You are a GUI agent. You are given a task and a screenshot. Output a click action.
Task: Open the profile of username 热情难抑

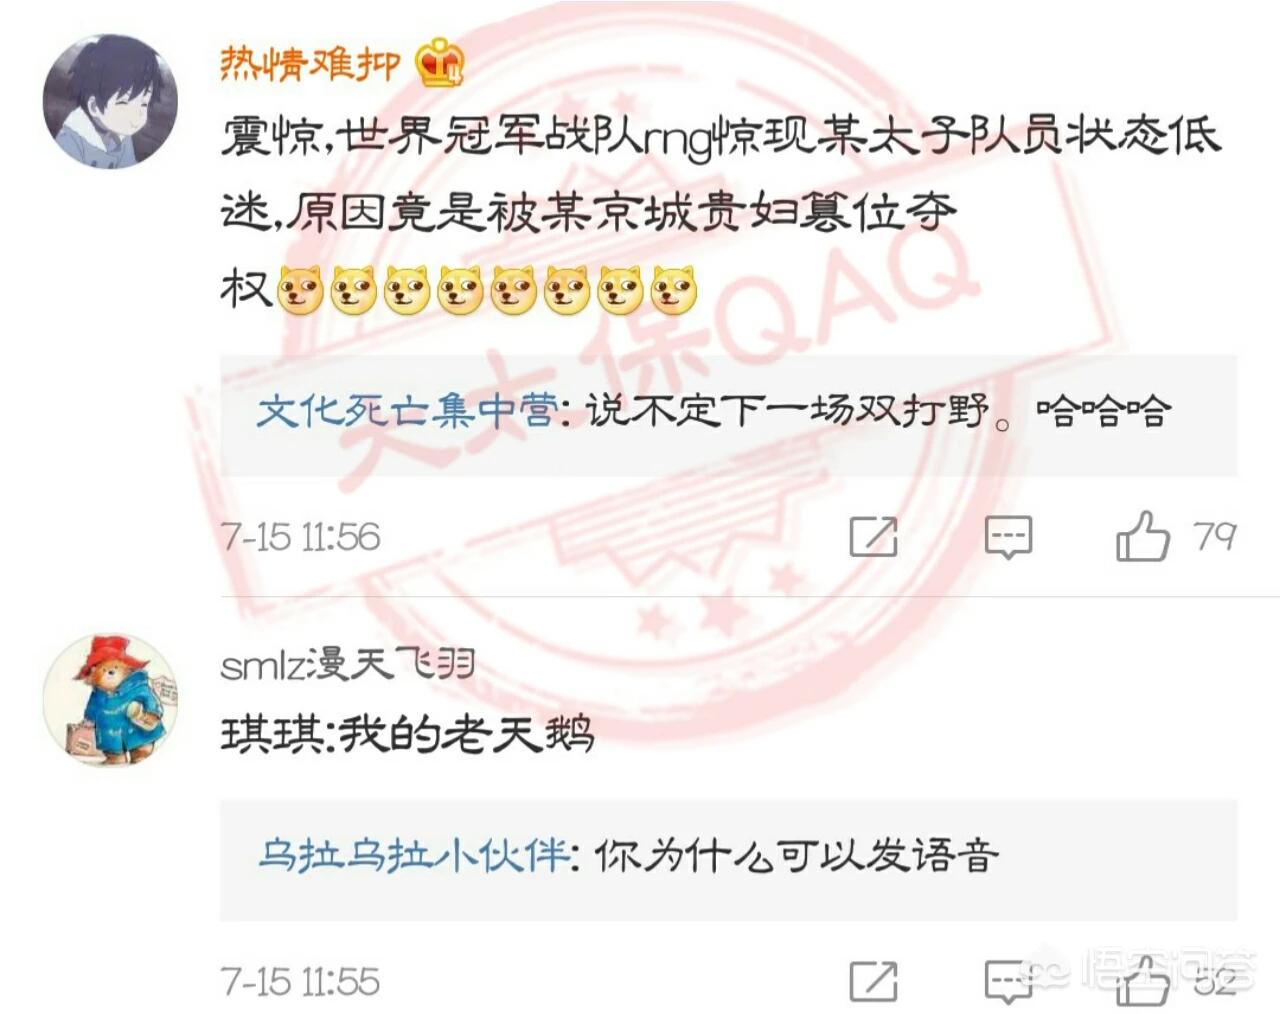[x=310, y=63]
